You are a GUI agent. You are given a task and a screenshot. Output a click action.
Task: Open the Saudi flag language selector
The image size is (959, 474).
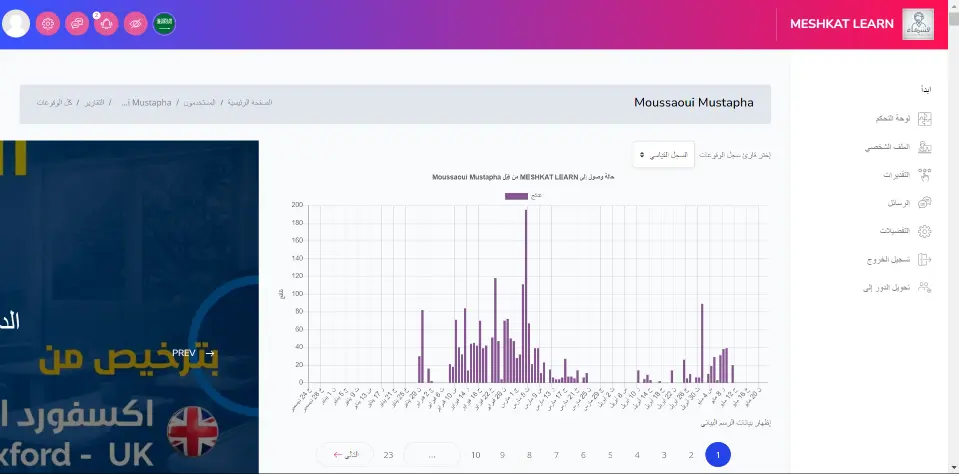(164, 23)
